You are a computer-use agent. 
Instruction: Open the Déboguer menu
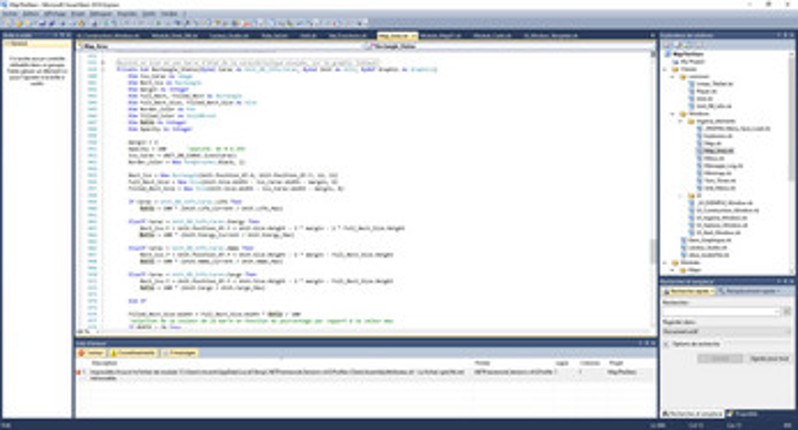[x=101, y=14]
